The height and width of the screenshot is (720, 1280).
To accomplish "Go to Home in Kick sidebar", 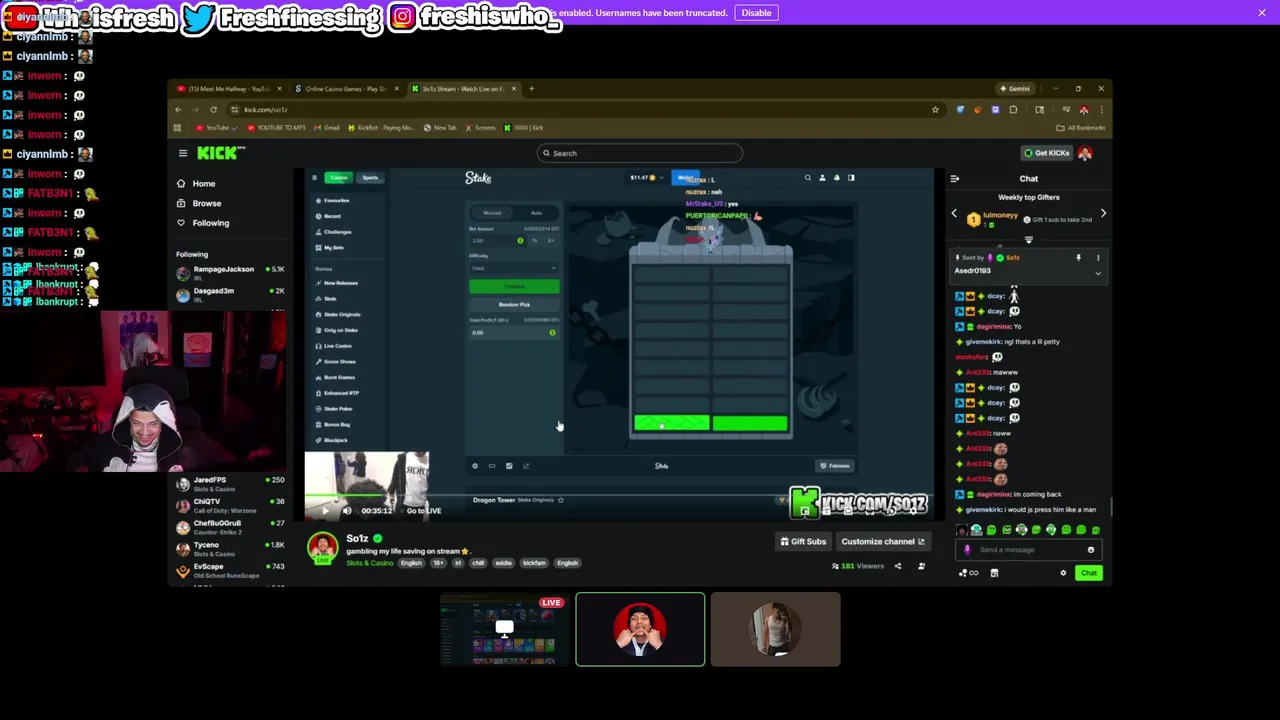I will [x=204, y=184].
